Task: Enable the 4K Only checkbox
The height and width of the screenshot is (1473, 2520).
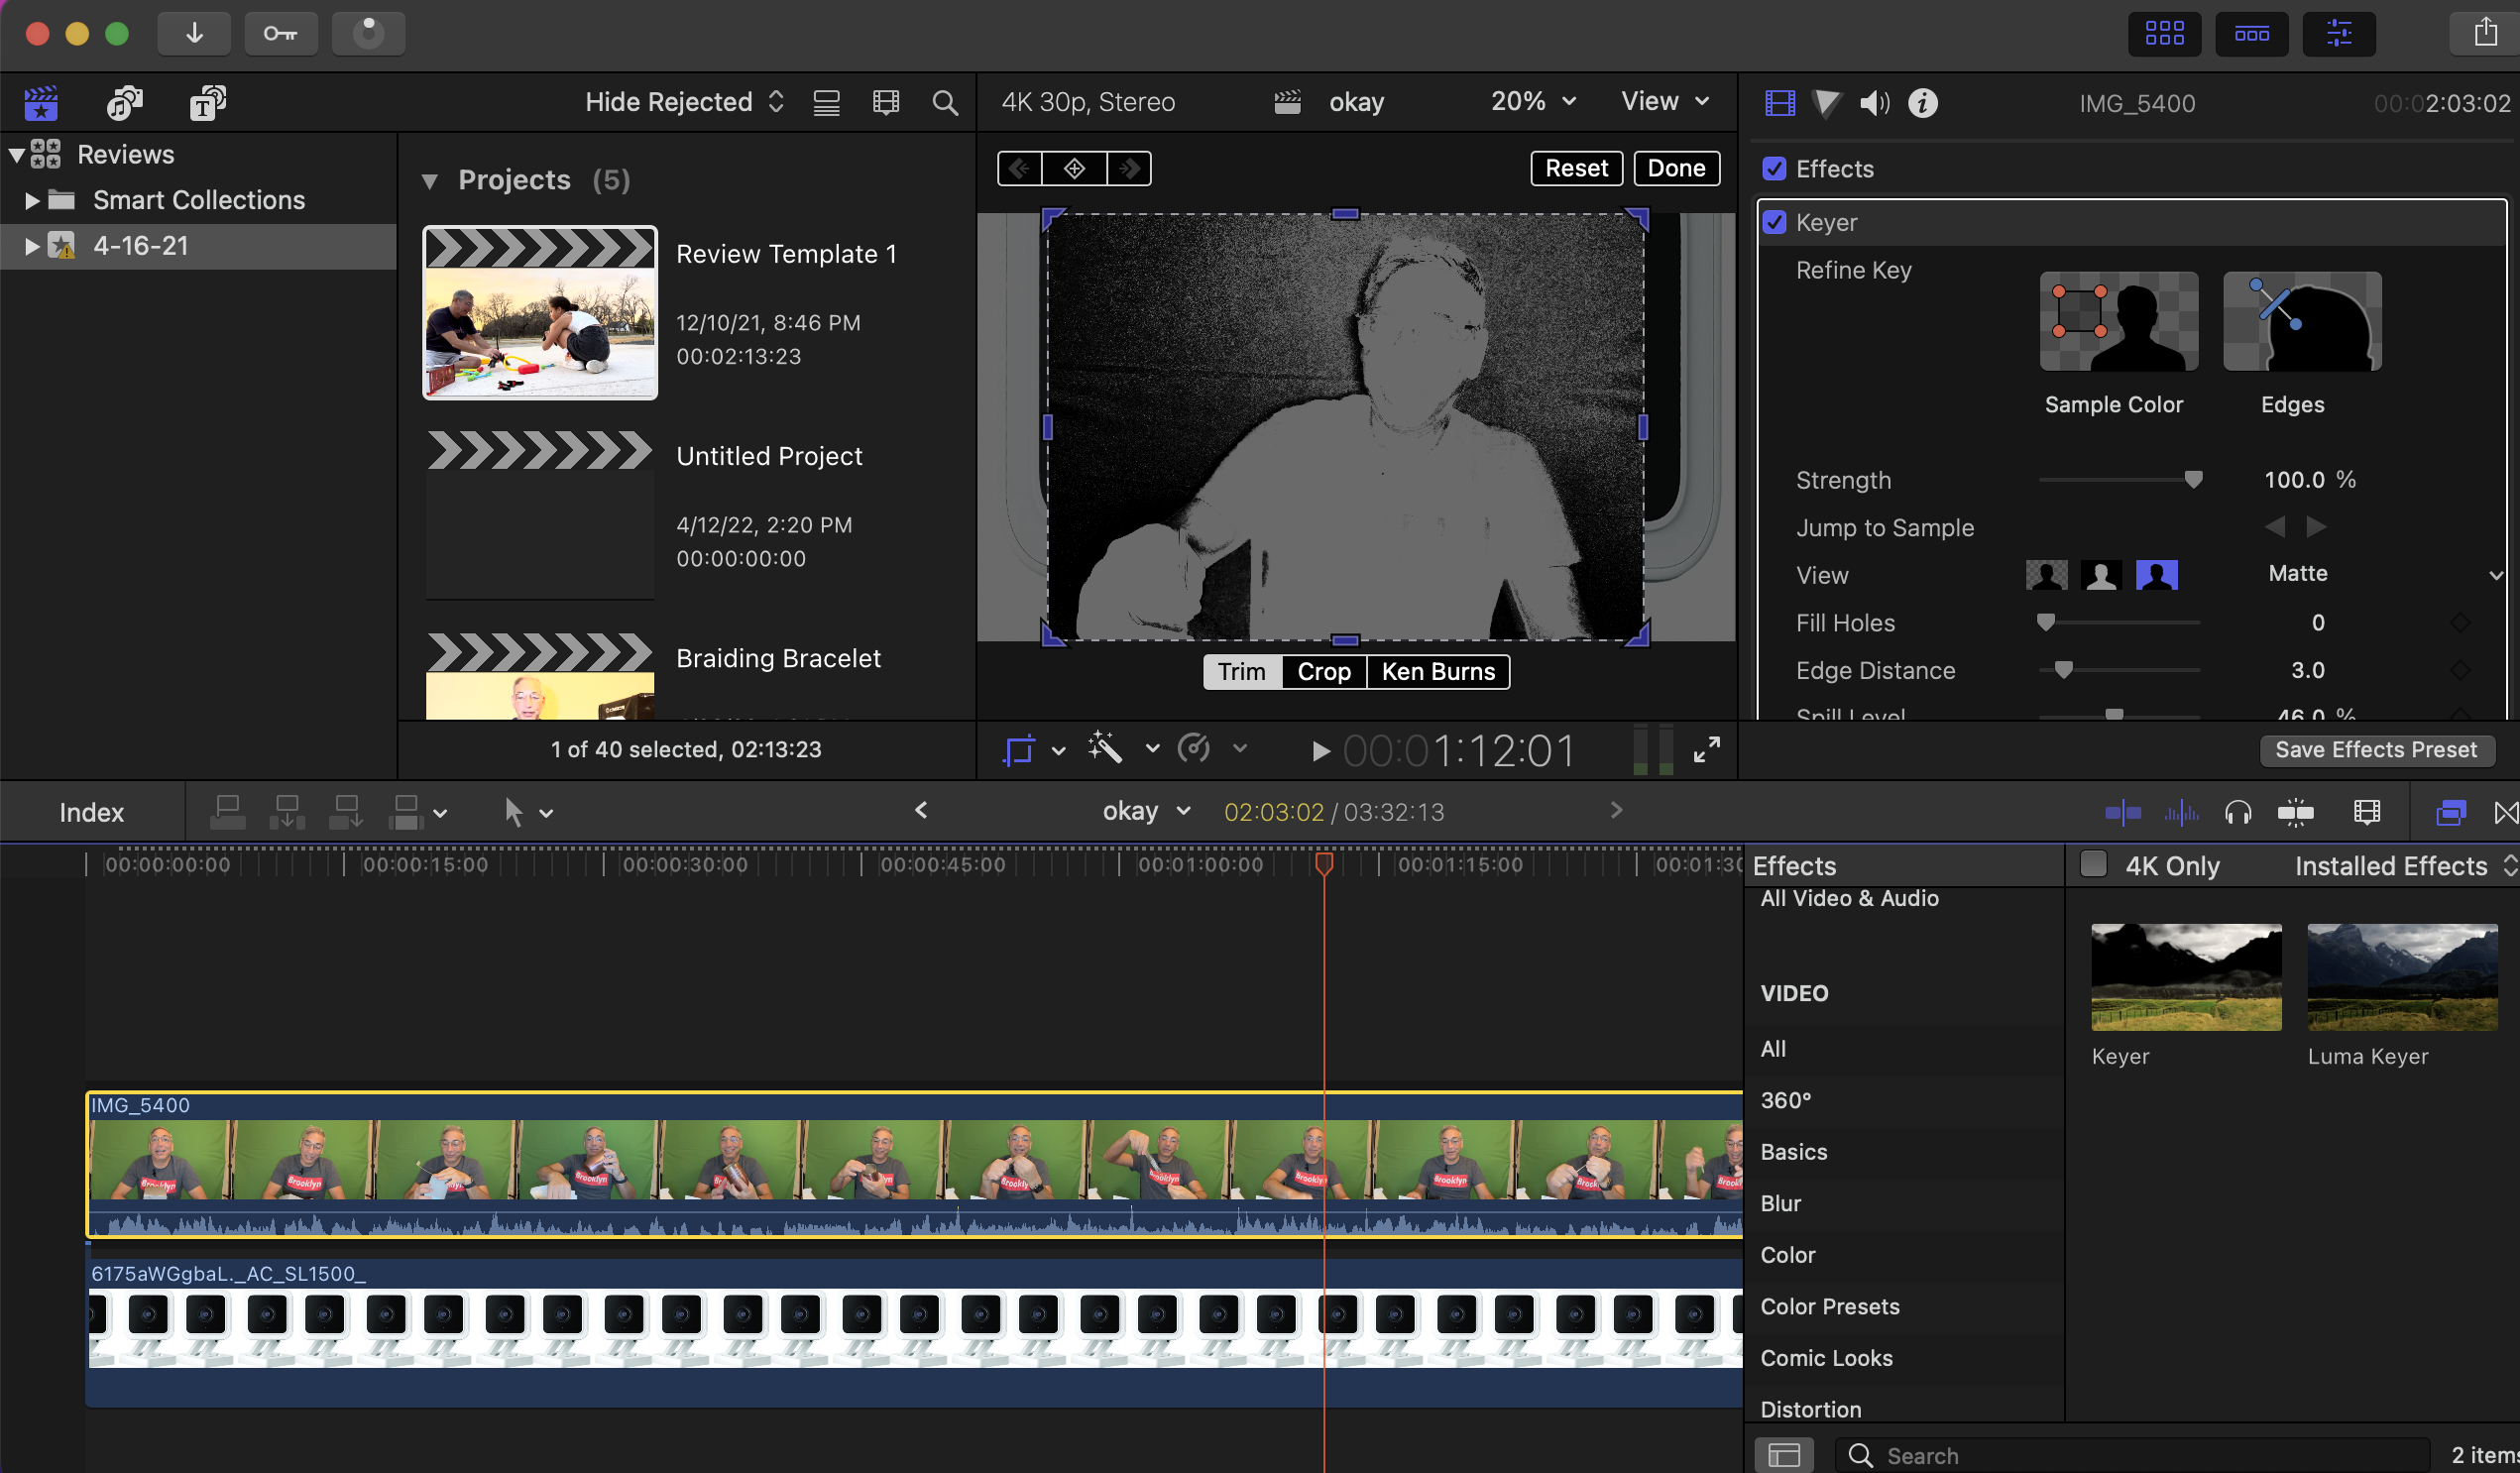Action: [x=2093, y=864]
